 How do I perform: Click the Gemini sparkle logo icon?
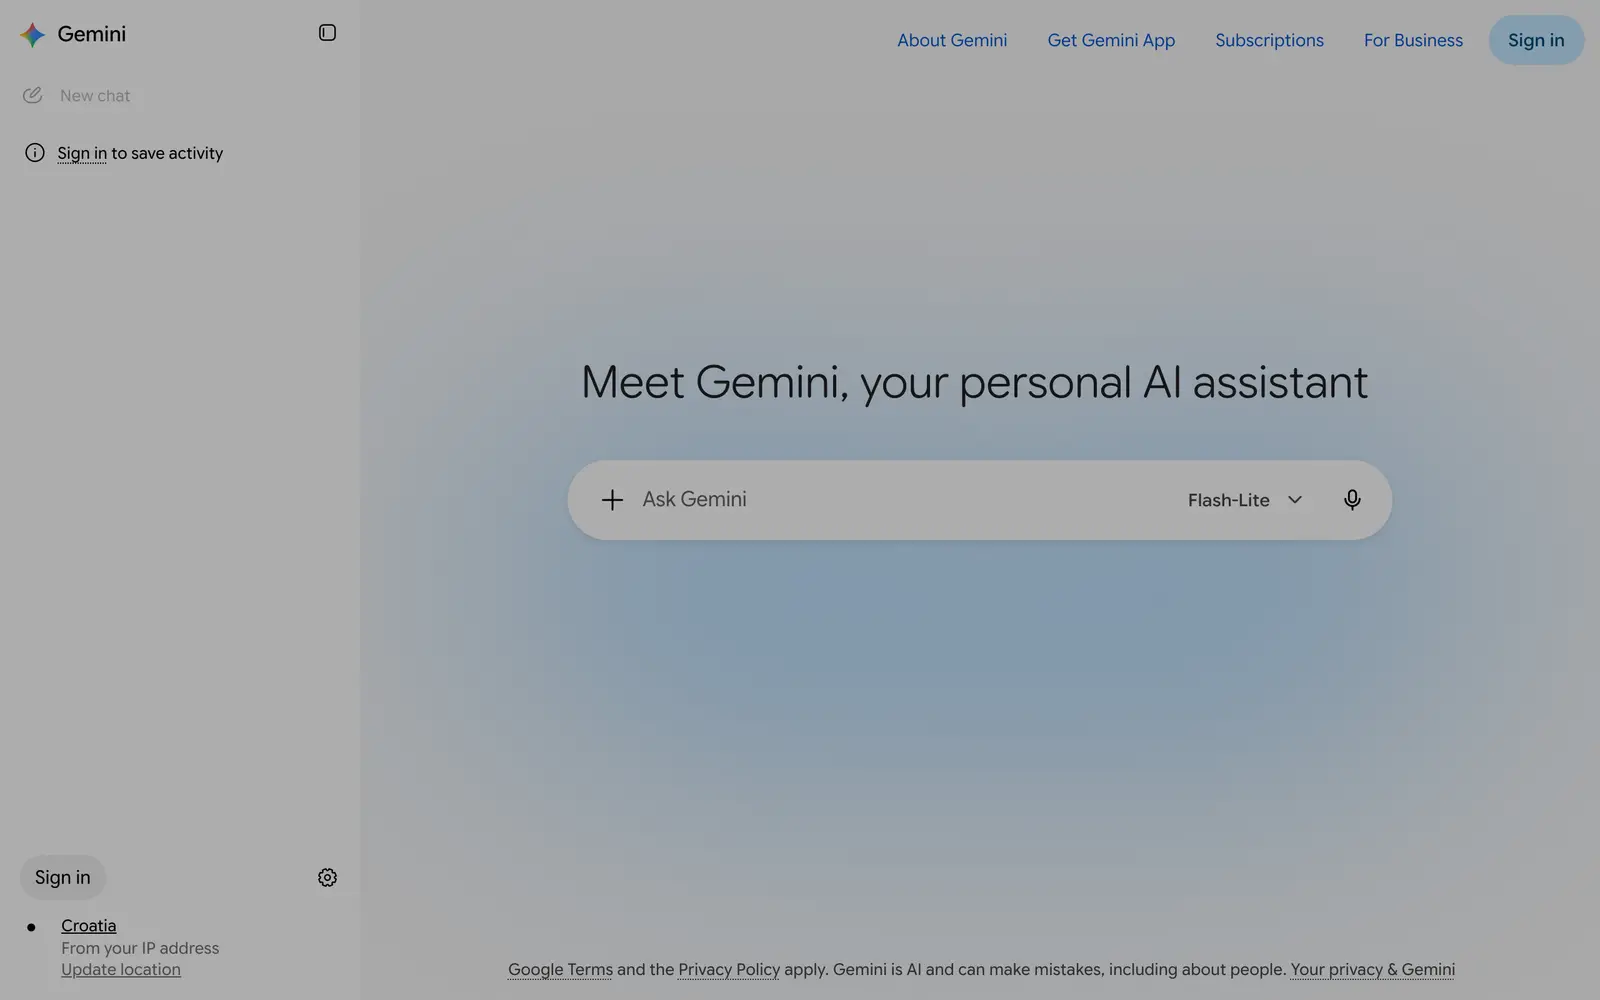(x=33, y=34)
